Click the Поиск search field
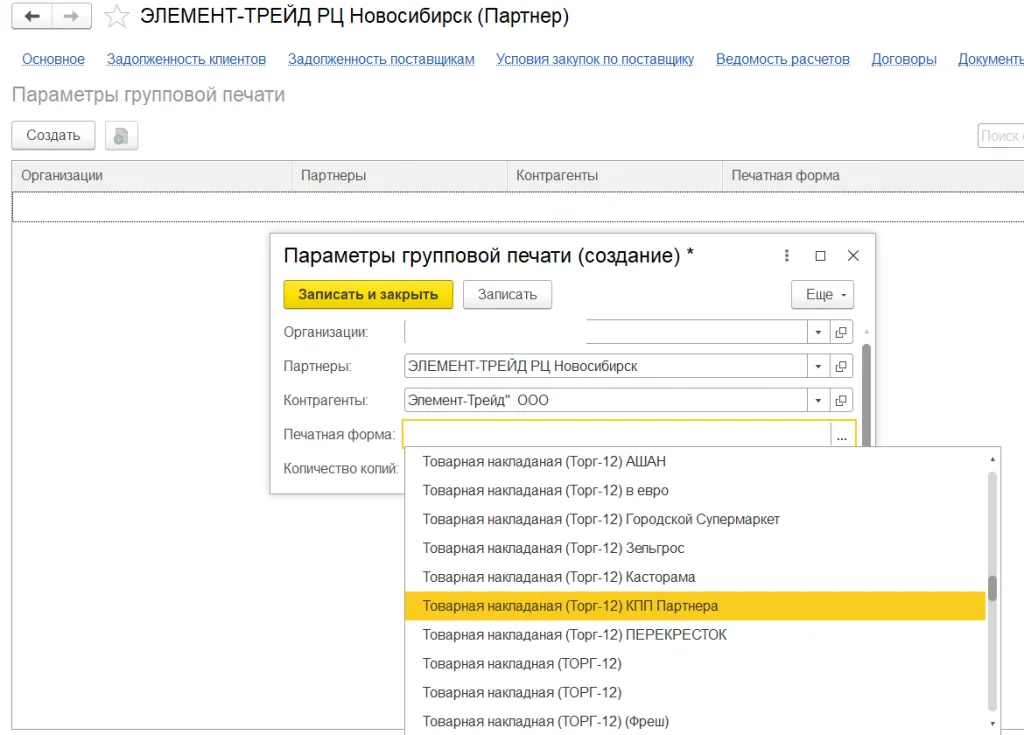This screenshot has height=735, width=1024. coord(1000,136)
